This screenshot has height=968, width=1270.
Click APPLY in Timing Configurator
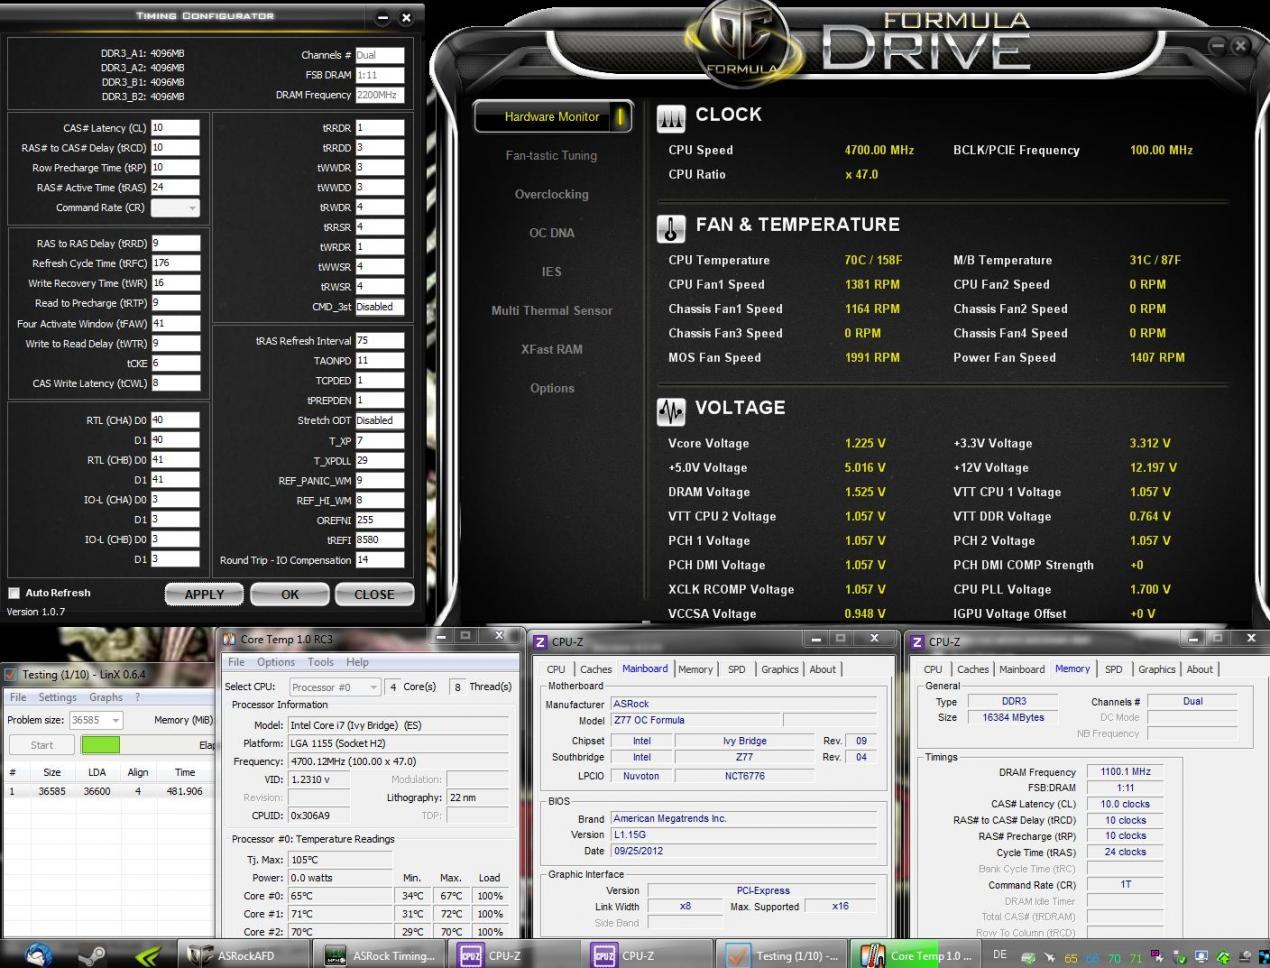point(204,594)
